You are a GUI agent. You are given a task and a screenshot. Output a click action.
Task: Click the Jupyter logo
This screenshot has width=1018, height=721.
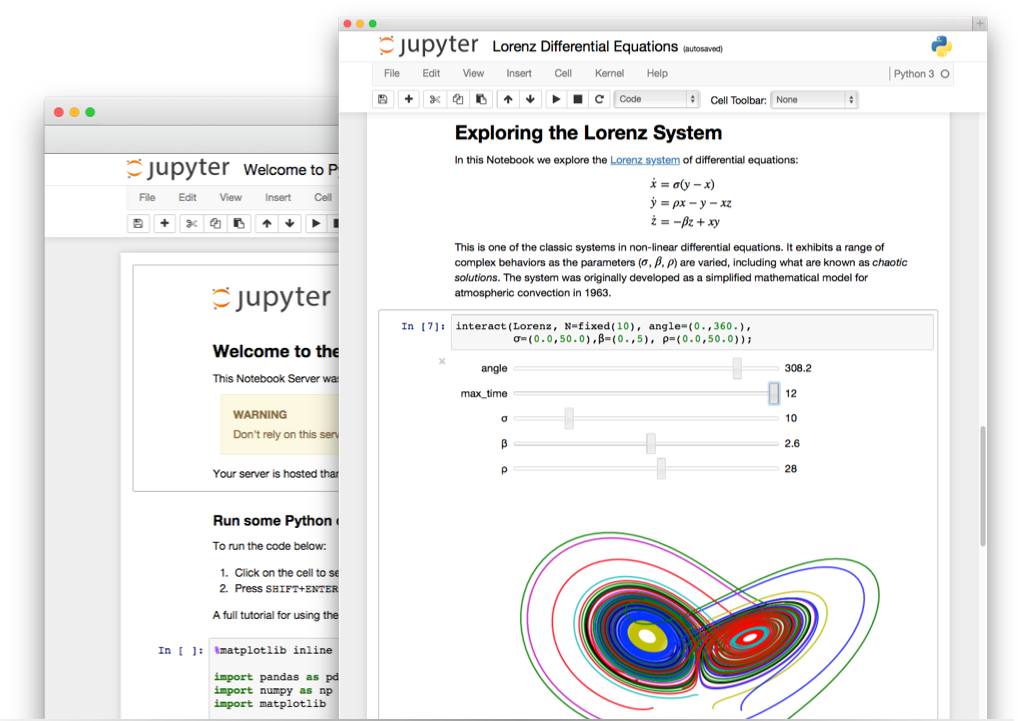coord(428,45)
